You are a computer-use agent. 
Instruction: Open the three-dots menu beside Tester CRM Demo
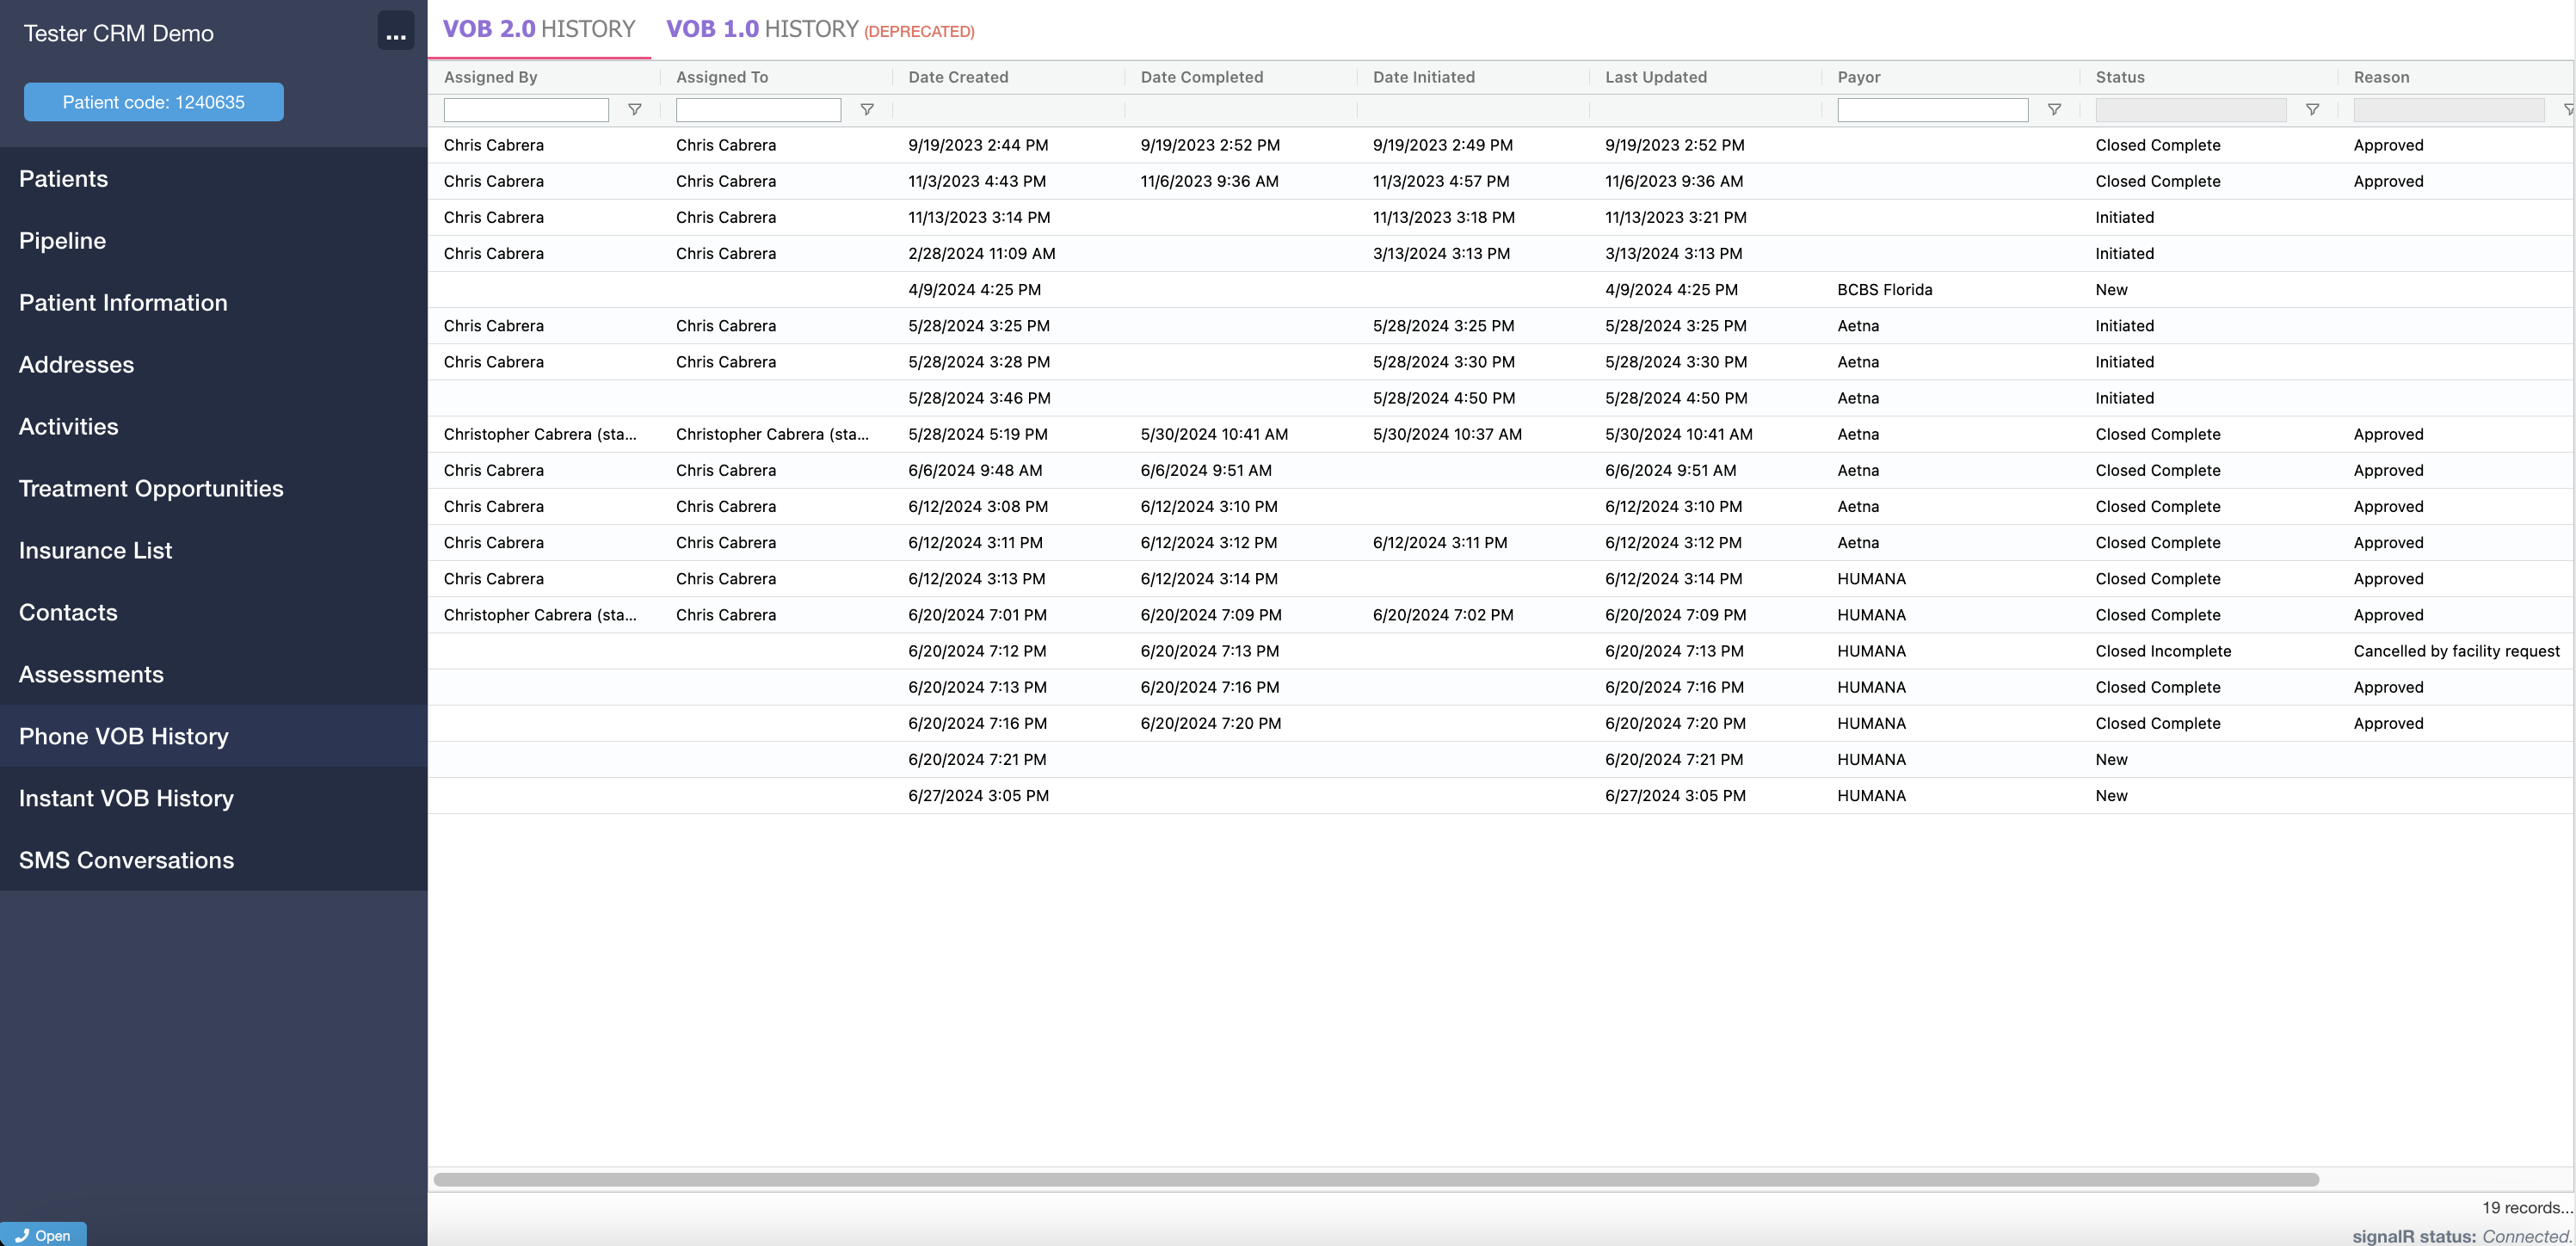click(x=395, y=33)
